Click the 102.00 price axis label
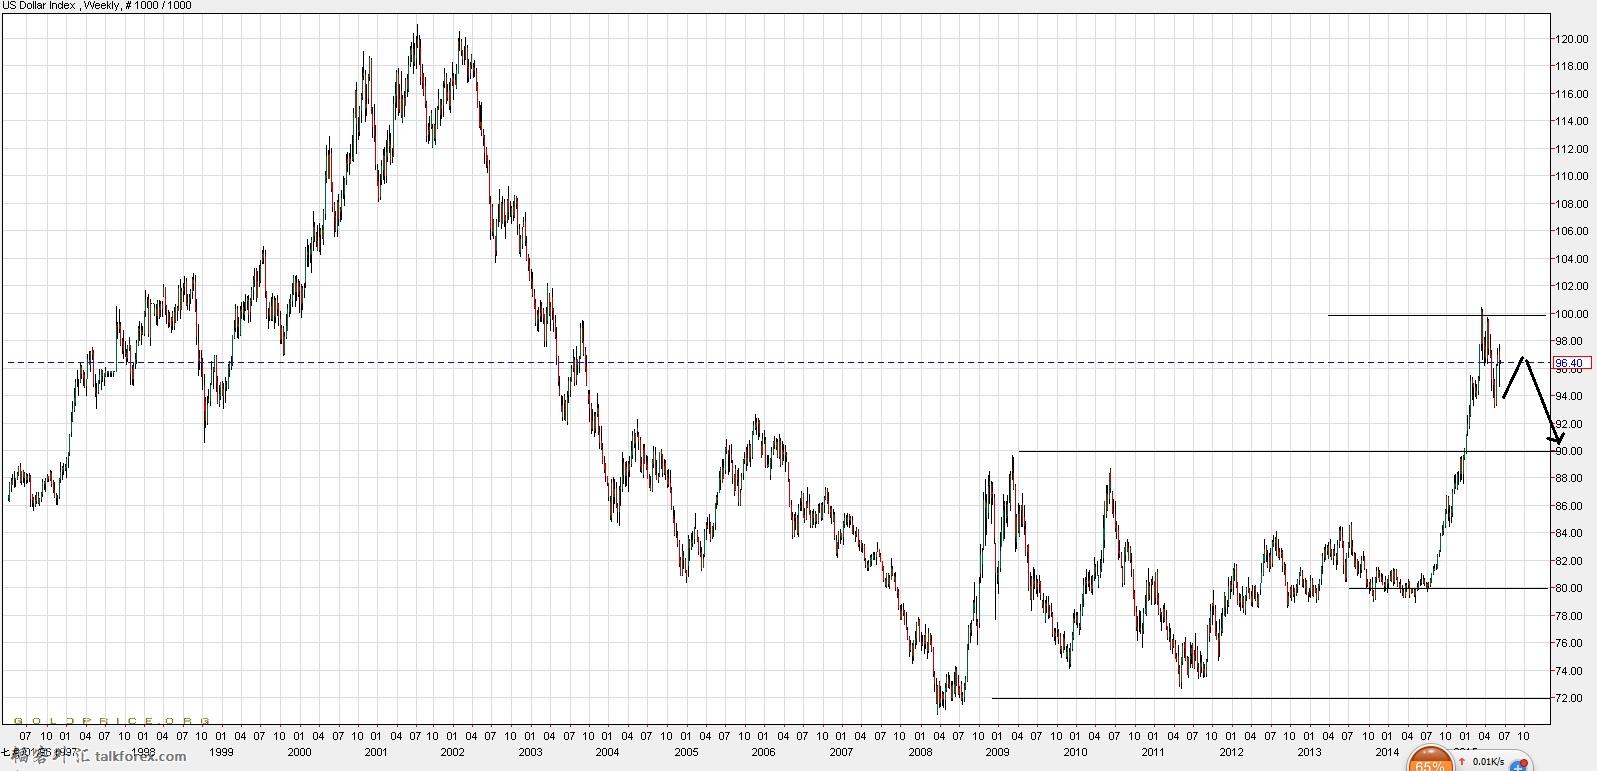Image resolution: width=1597 pixels, height=771 pixels. point(1570,286)
